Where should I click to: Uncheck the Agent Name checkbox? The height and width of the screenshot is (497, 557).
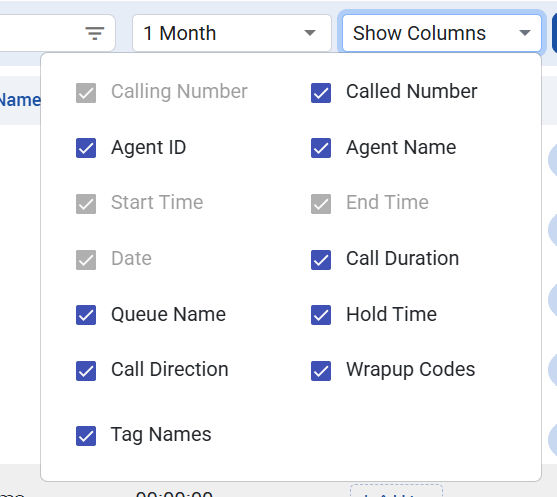coord(321,148)
